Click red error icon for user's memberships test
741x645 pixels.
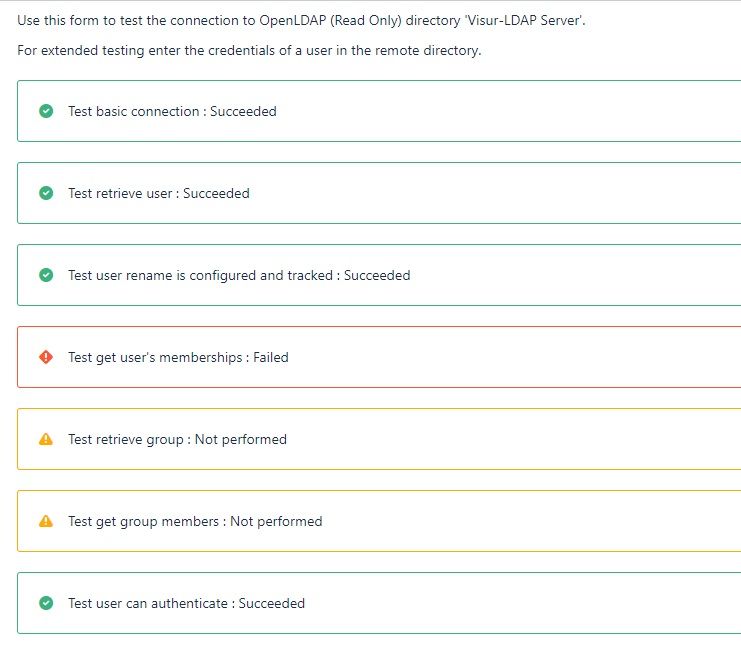pyautogui.click(x=46, y=357)
